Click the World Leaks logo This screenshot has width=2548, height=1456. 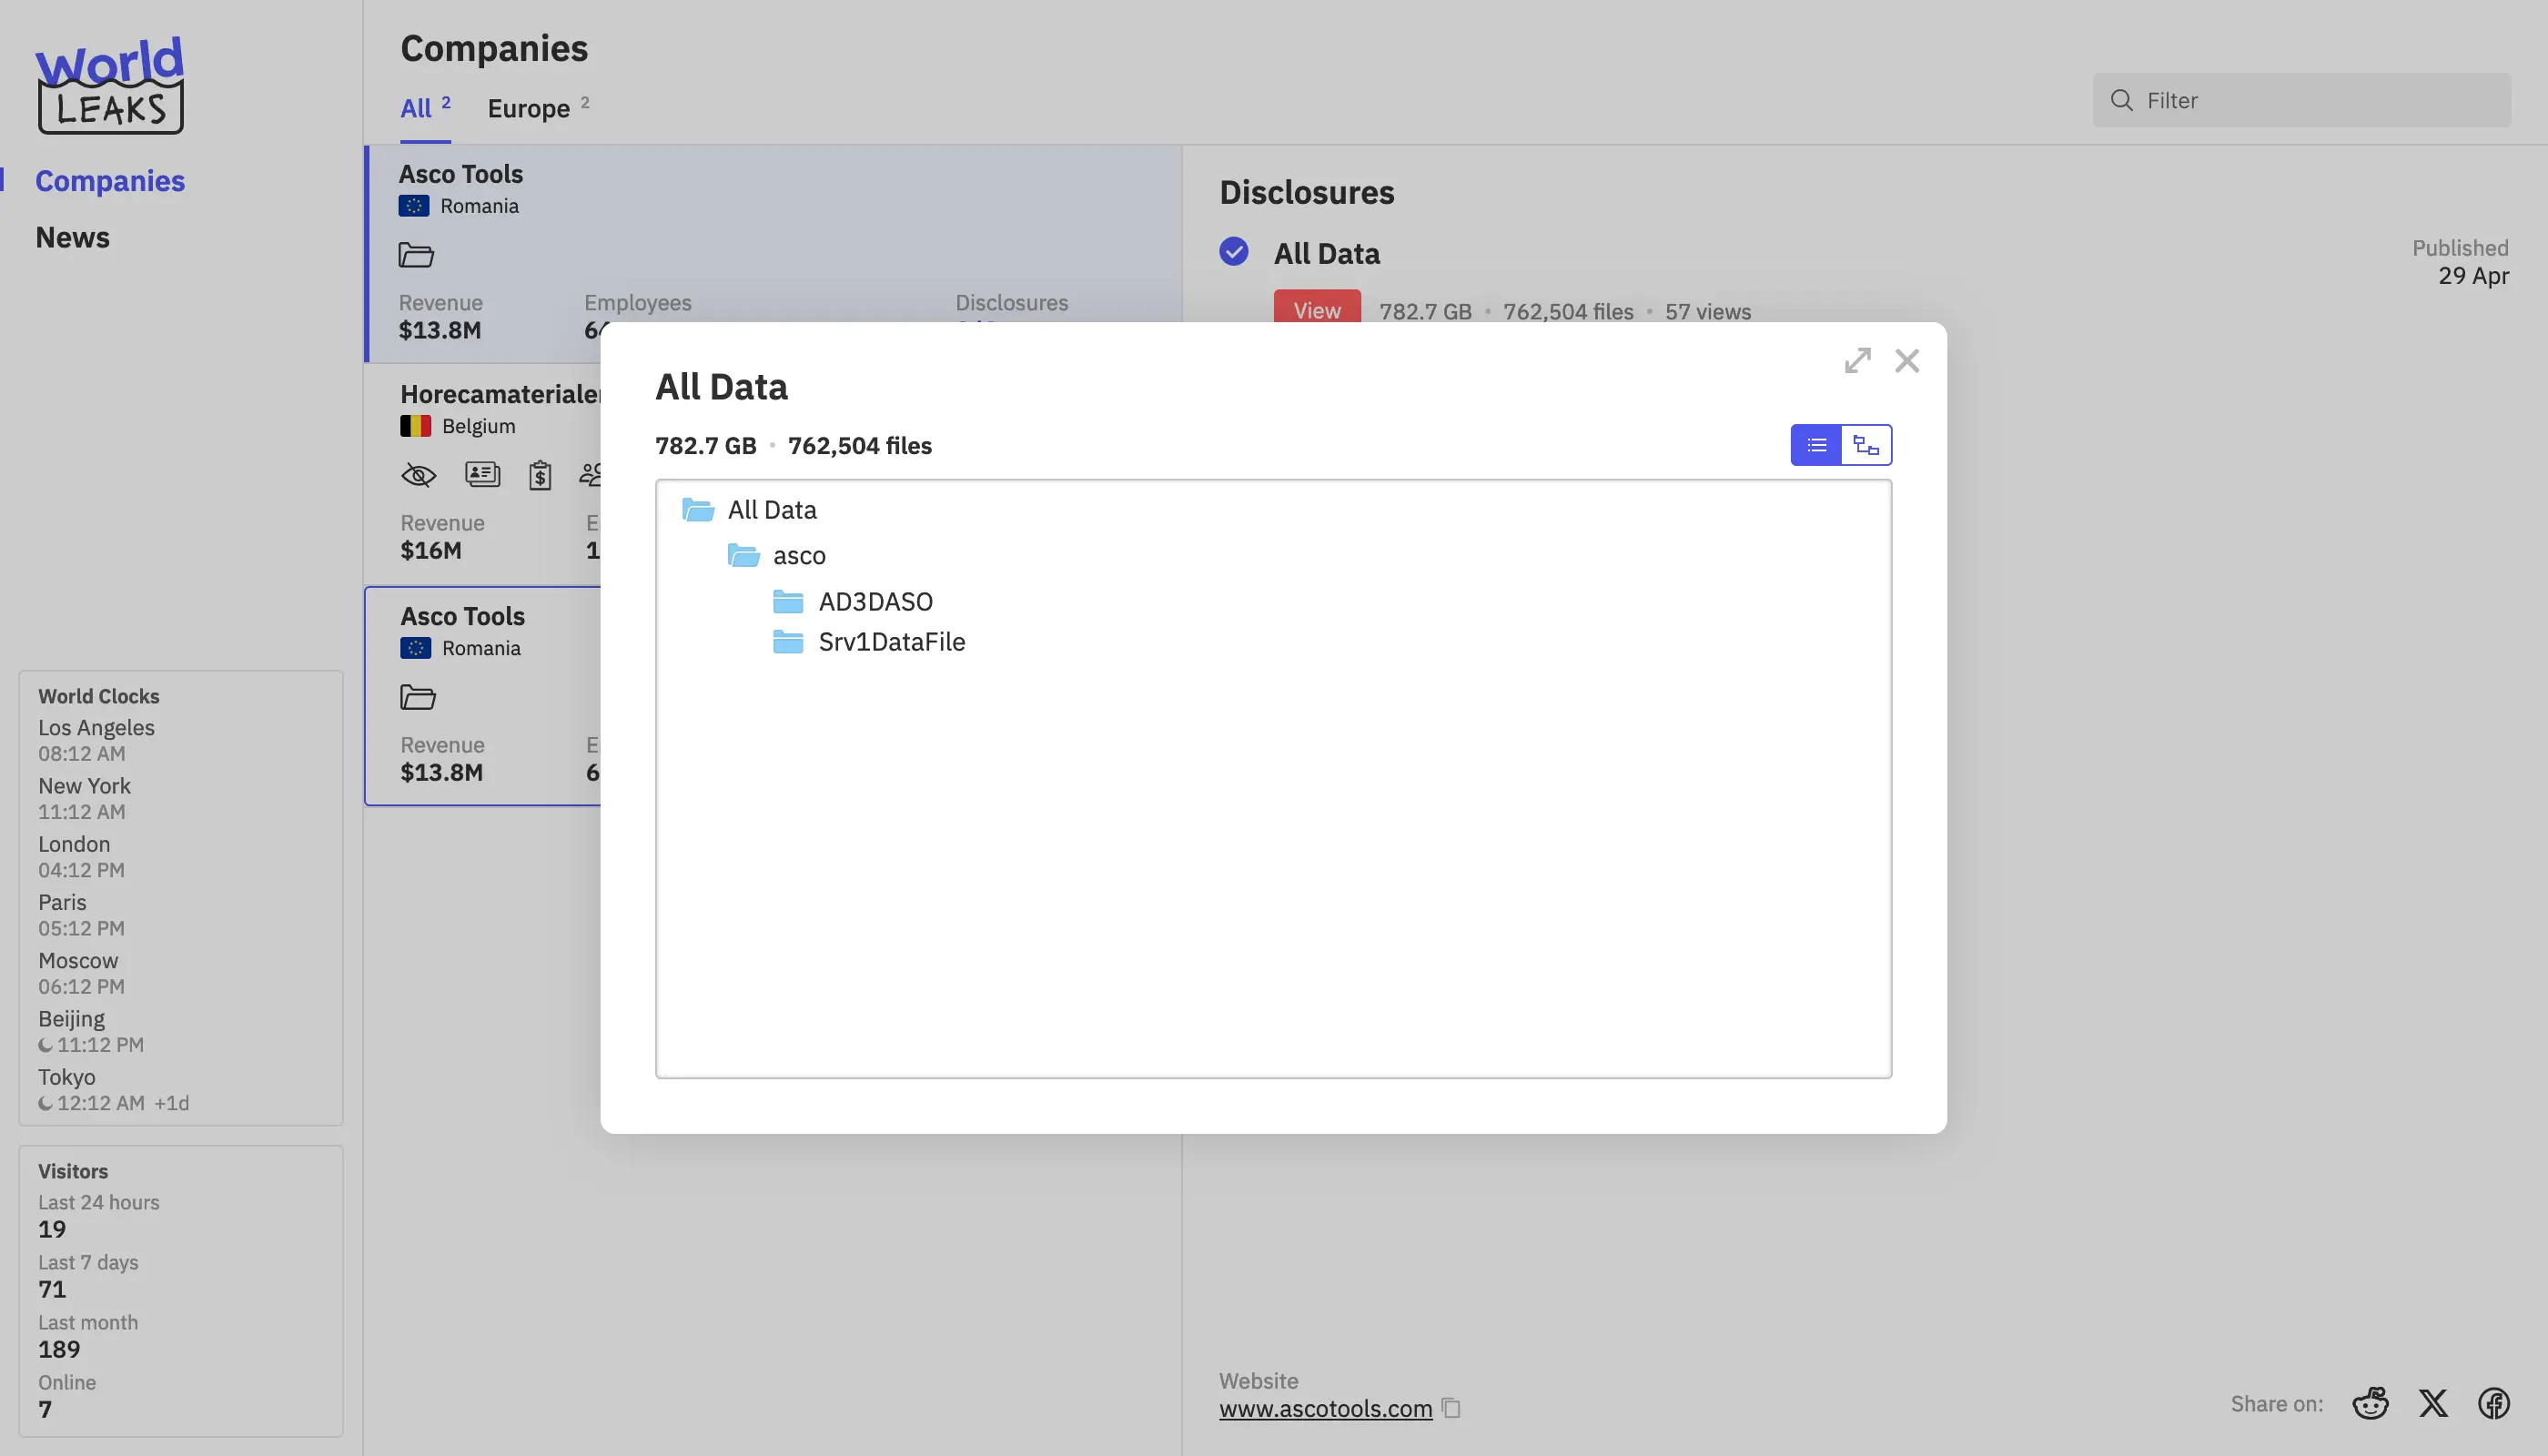pos(110,85)
